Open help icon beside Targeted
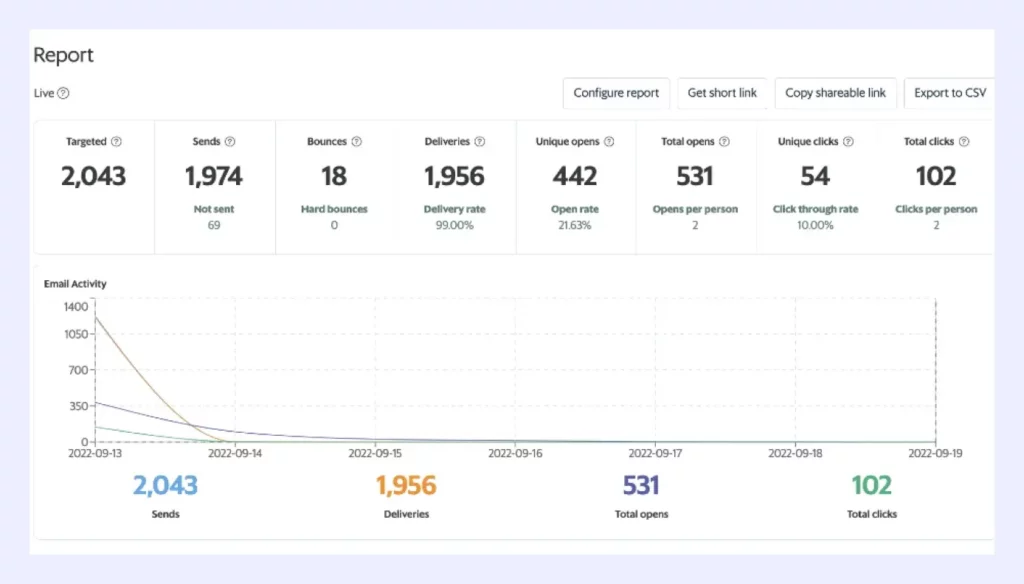Screen dimensions: 1024x584 pos(116,142)
